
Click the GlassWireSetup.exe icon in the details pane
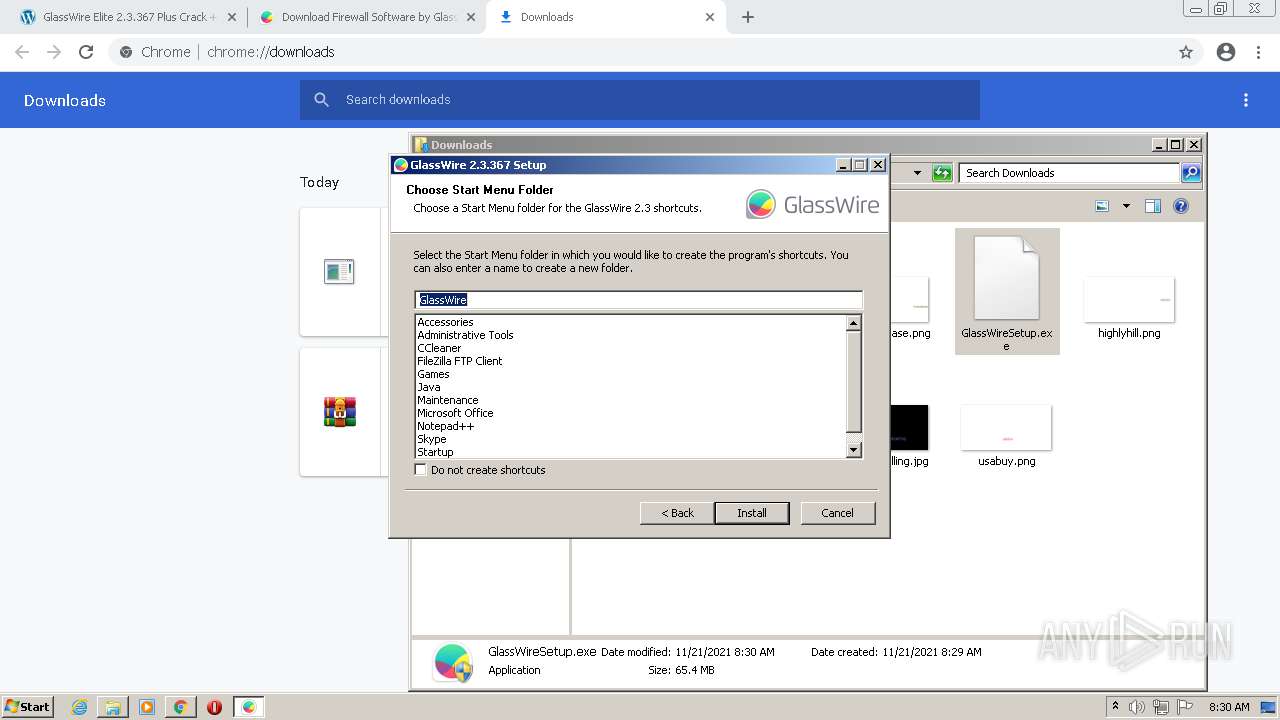coord(453,662)
